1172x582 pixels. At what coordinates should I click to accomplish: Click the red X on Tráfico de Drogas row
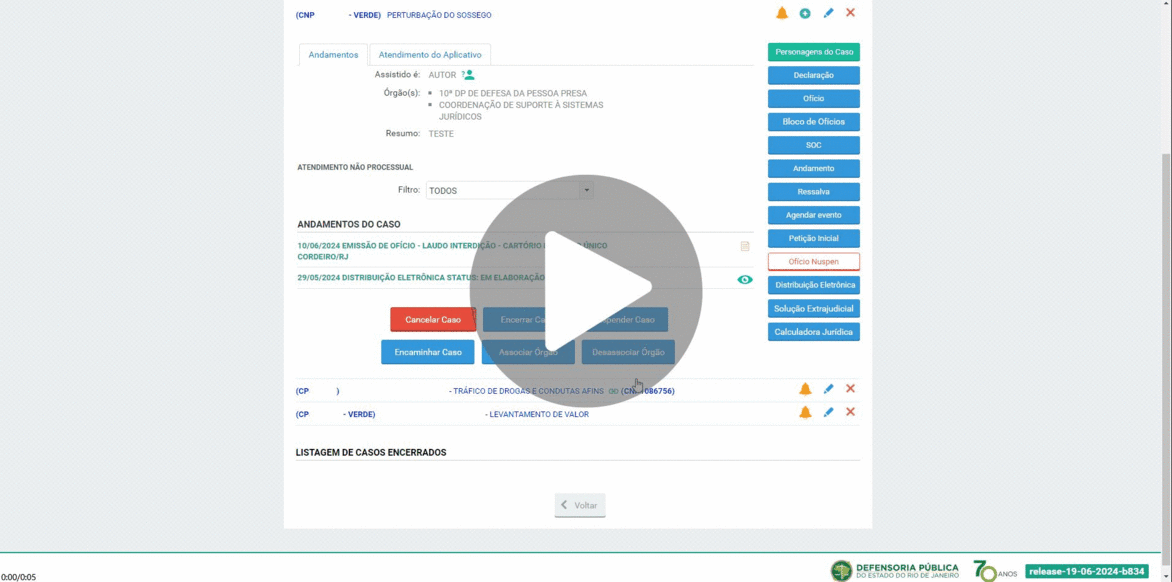pos(851,389)
